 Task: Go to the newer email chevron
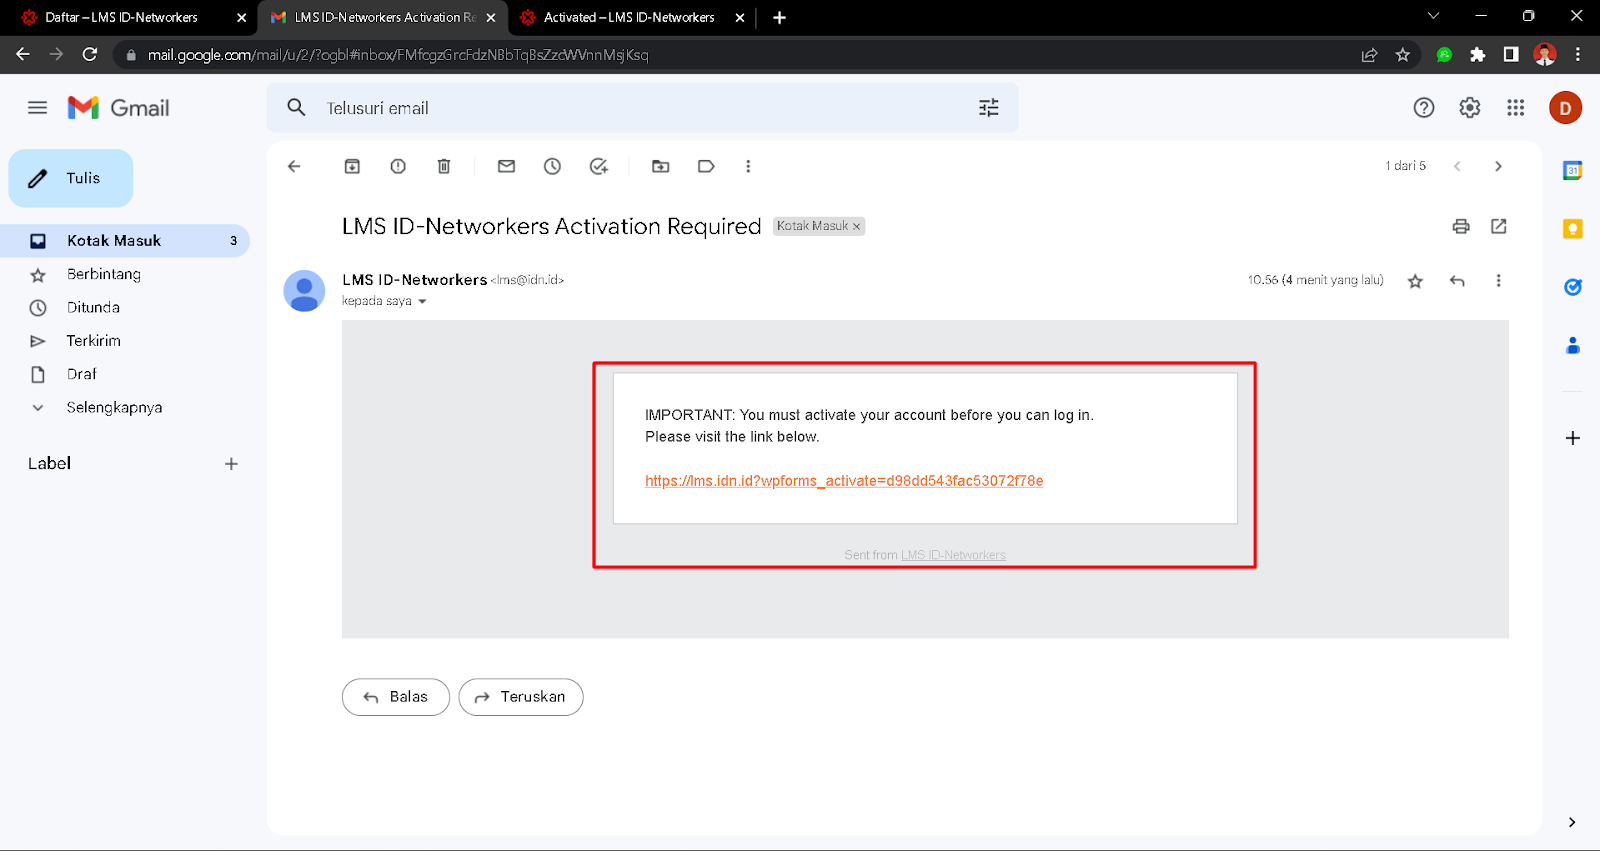tap(1457, 167)
